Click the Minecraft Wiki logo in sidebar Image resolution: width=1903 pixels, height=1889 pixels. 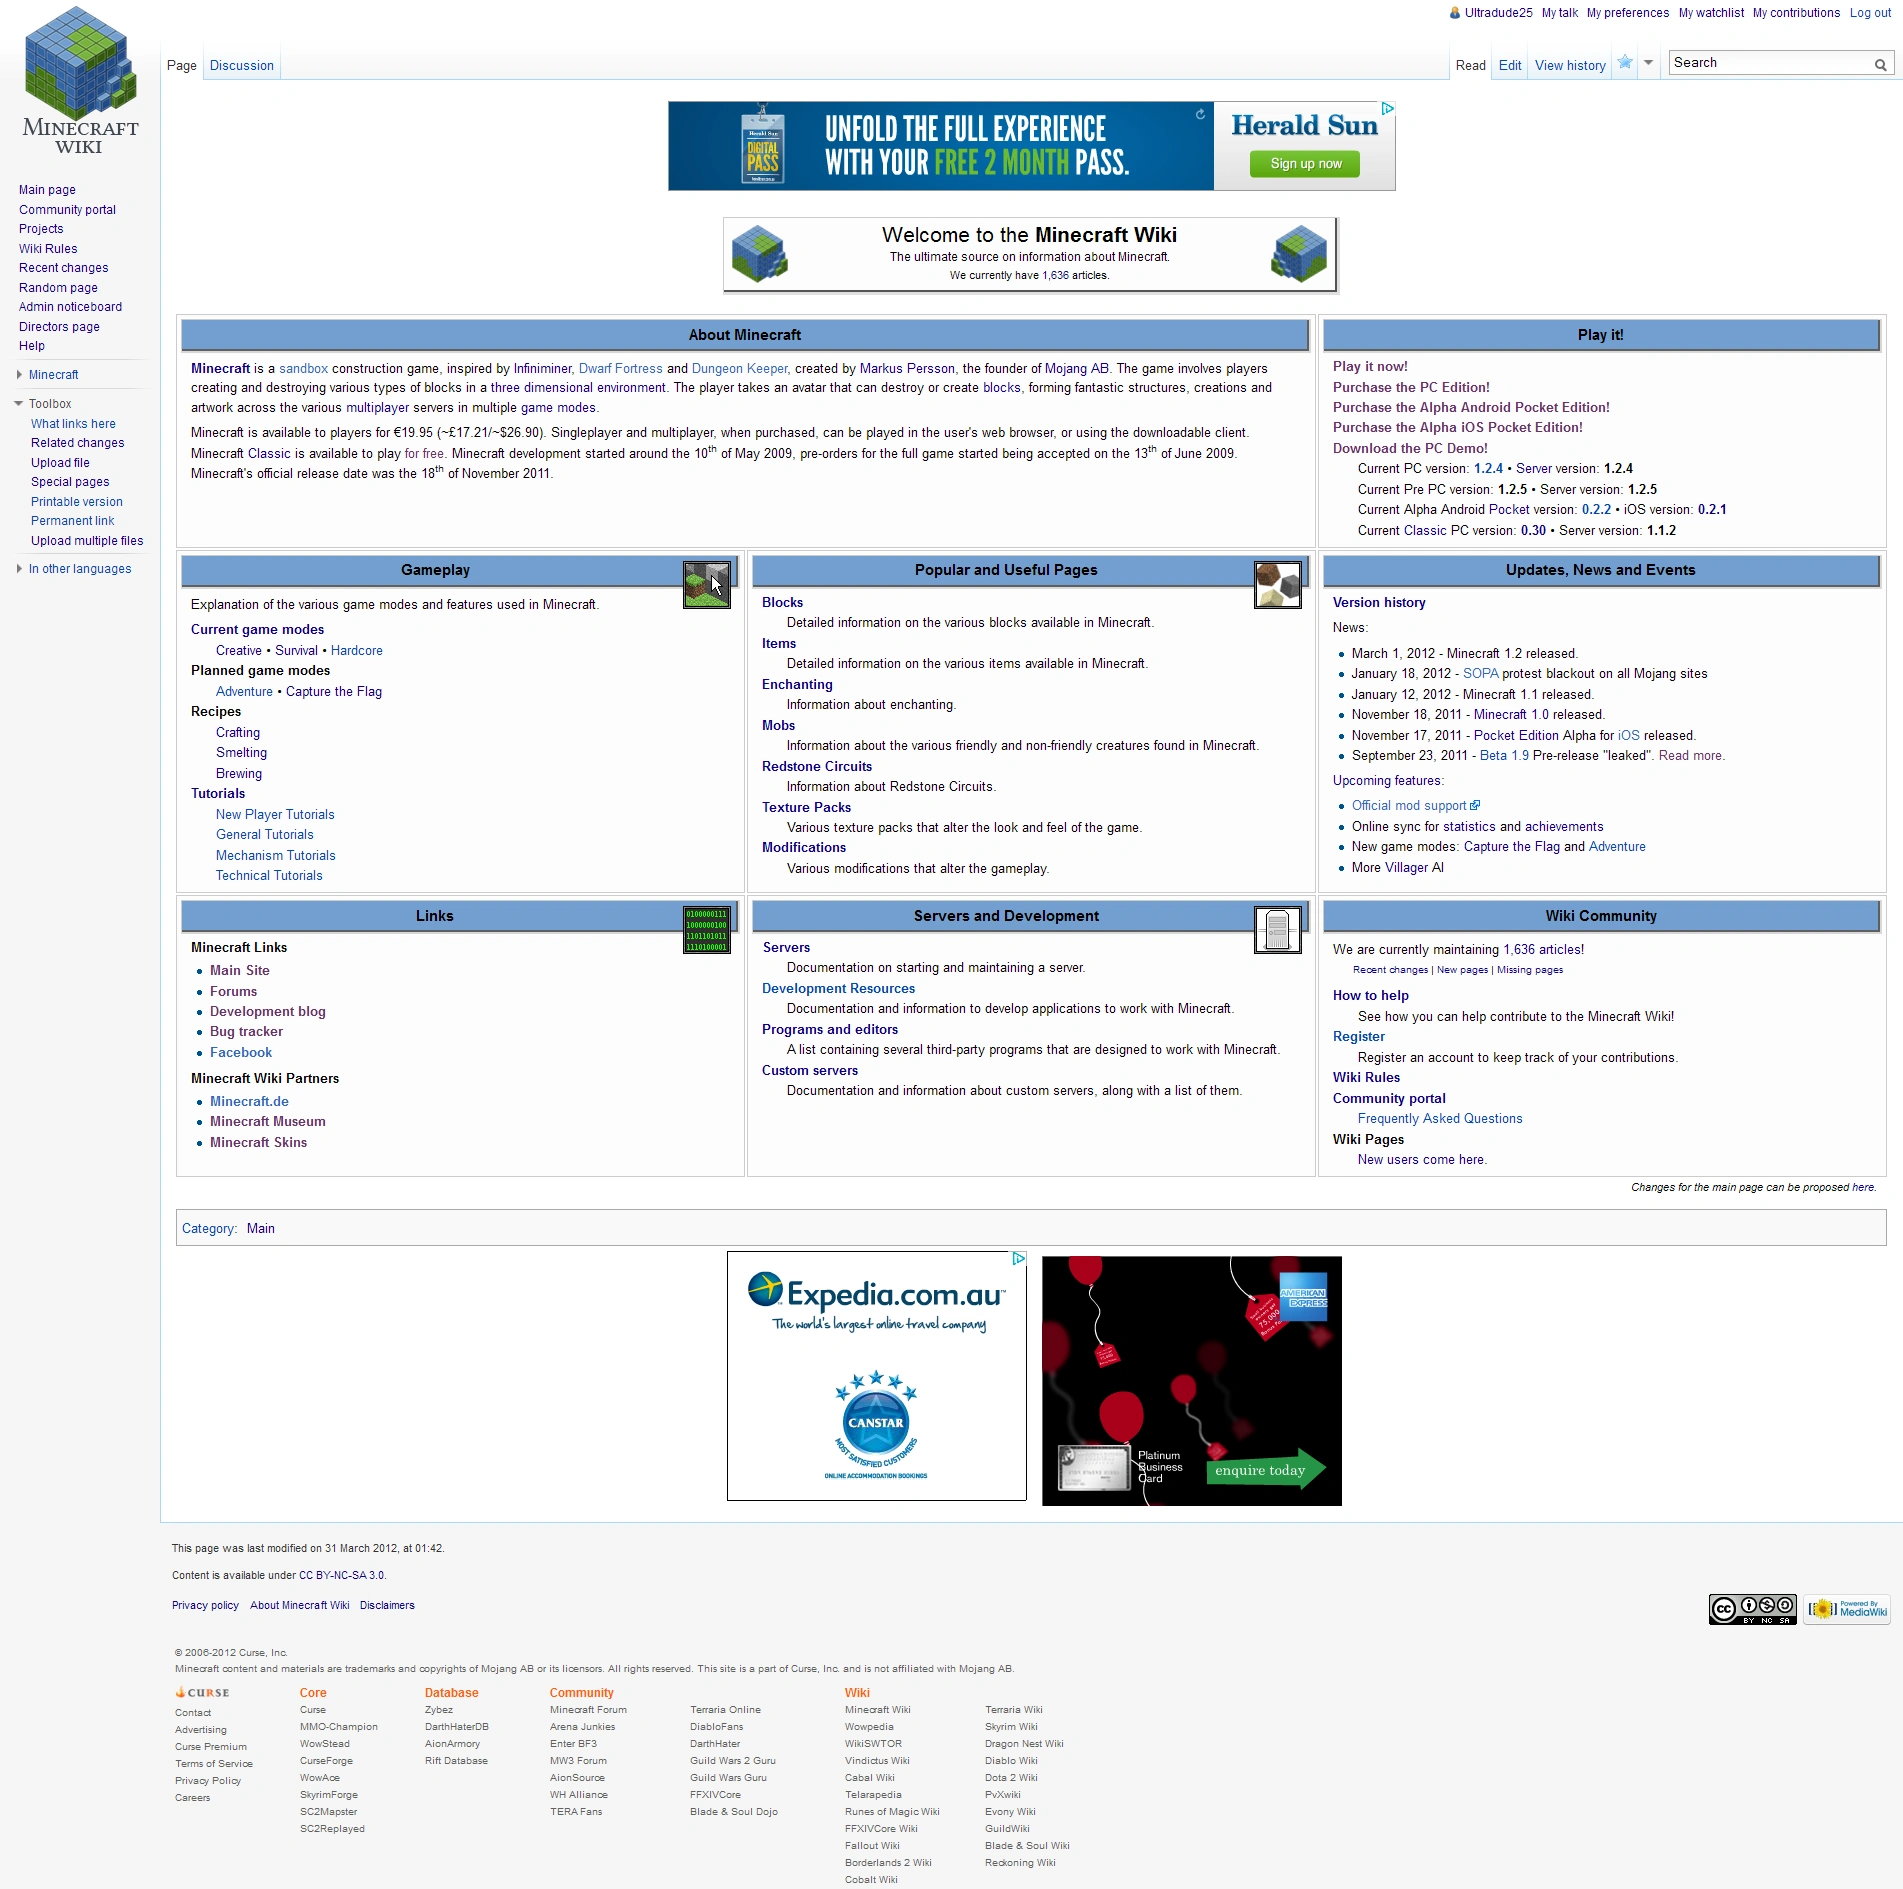point(80,82)
